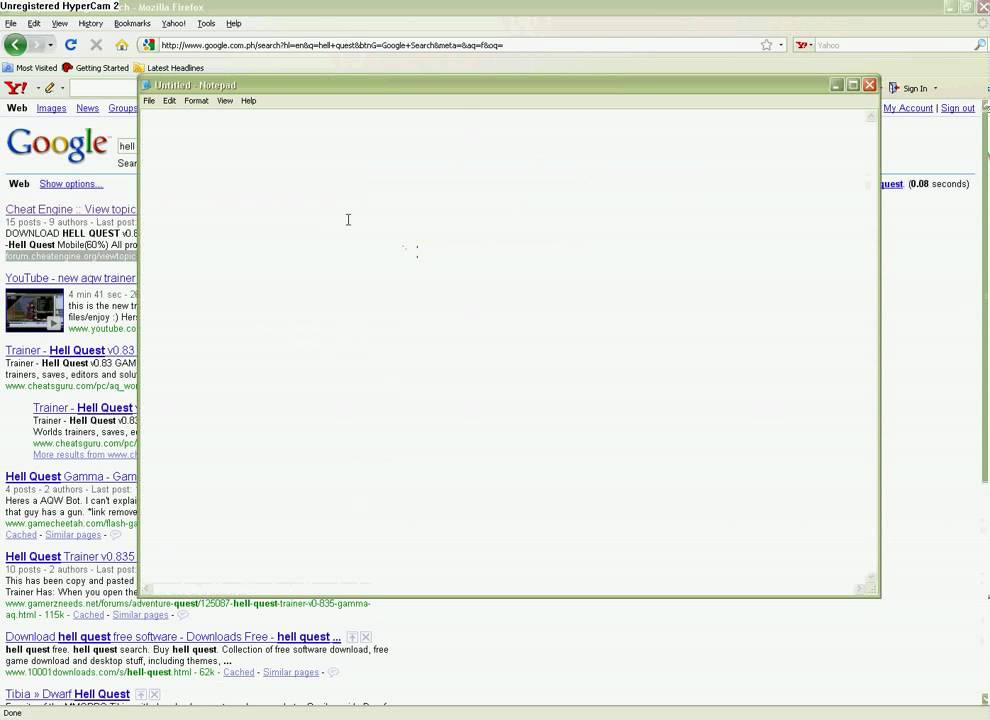Open the address bar history dropdown arrow
Image resolution: width=990 pixels, height=720 pixels.
pos(781,45)
